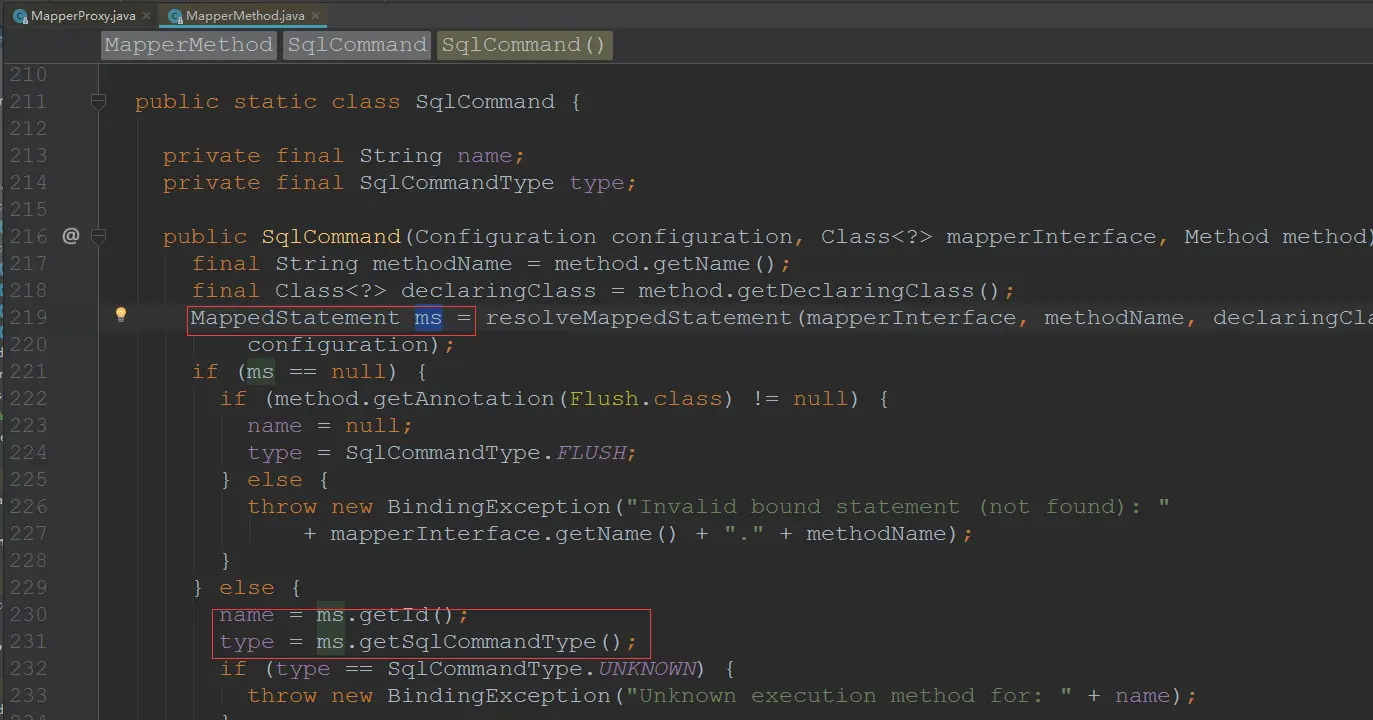Click the 'name' field declaration on line 213
Screen dimensions: 1373x720
point(485,155)
